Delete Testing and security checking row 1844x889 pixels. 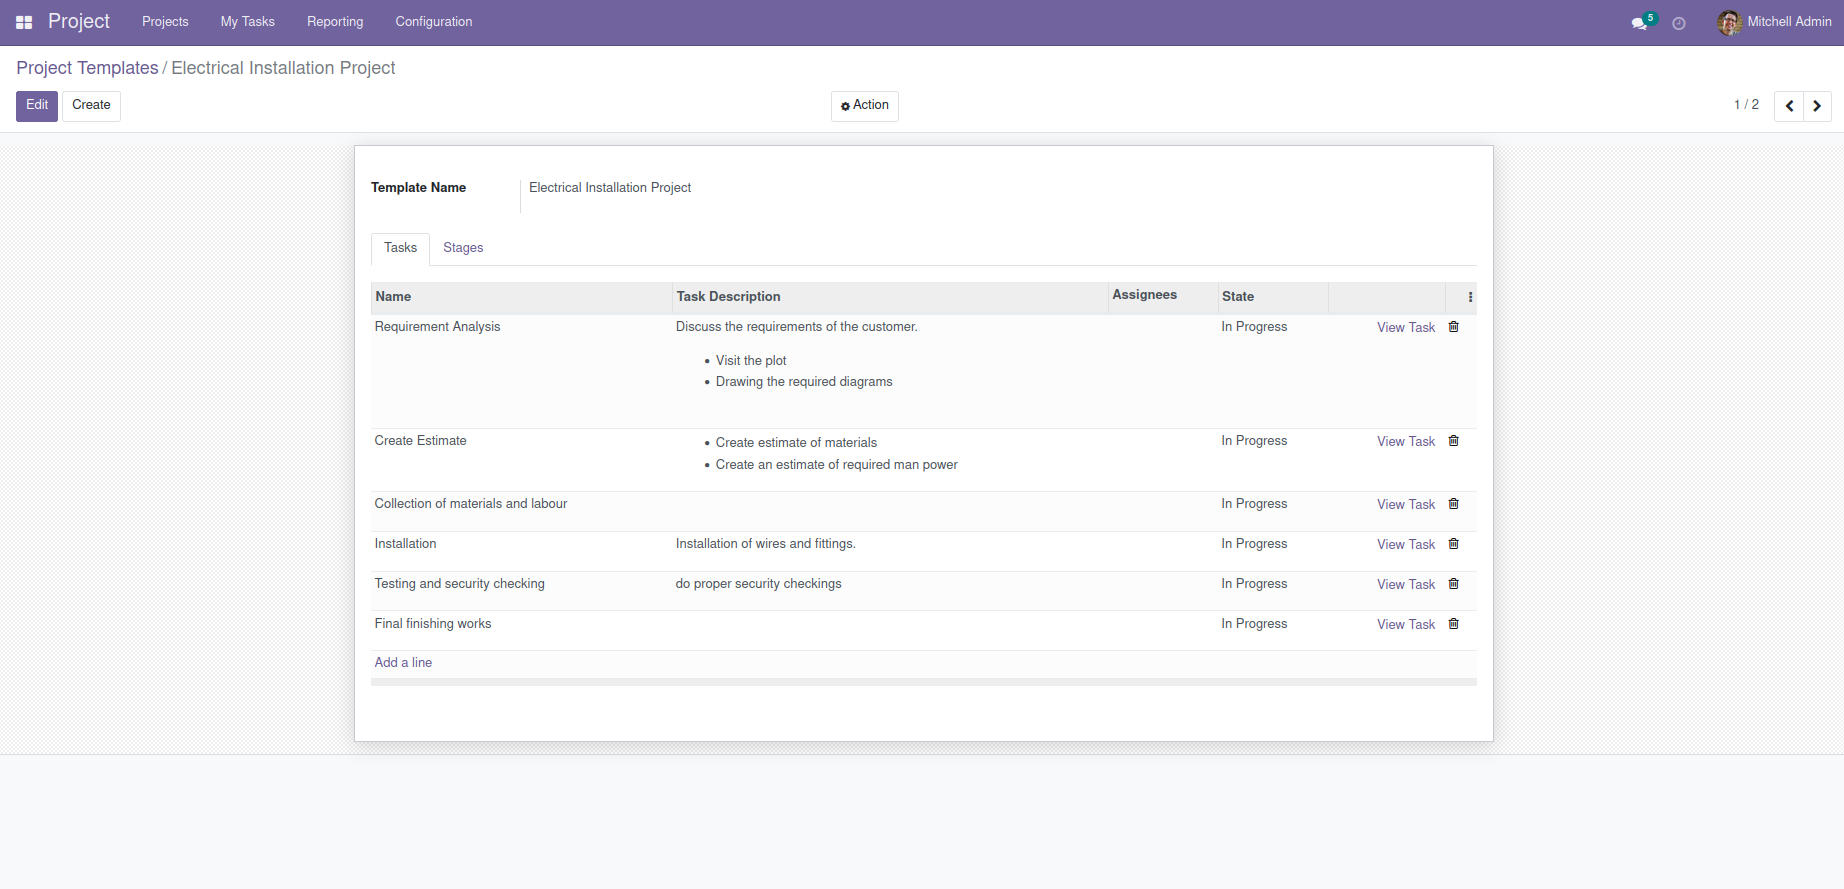pos(1454,584)
